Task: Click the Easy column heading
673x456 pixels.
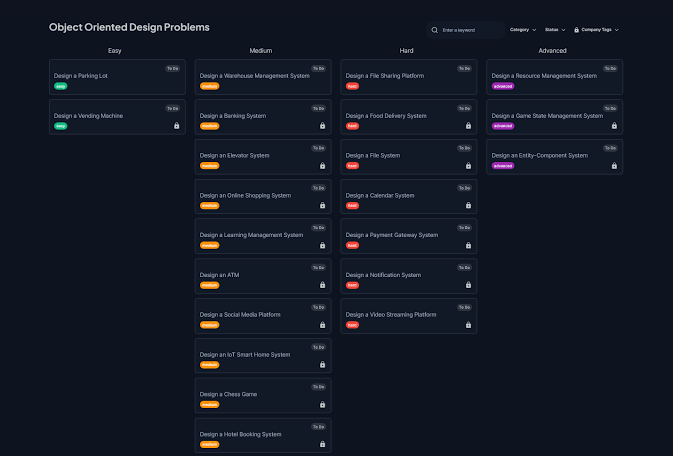Action: [x=115, y=51]
